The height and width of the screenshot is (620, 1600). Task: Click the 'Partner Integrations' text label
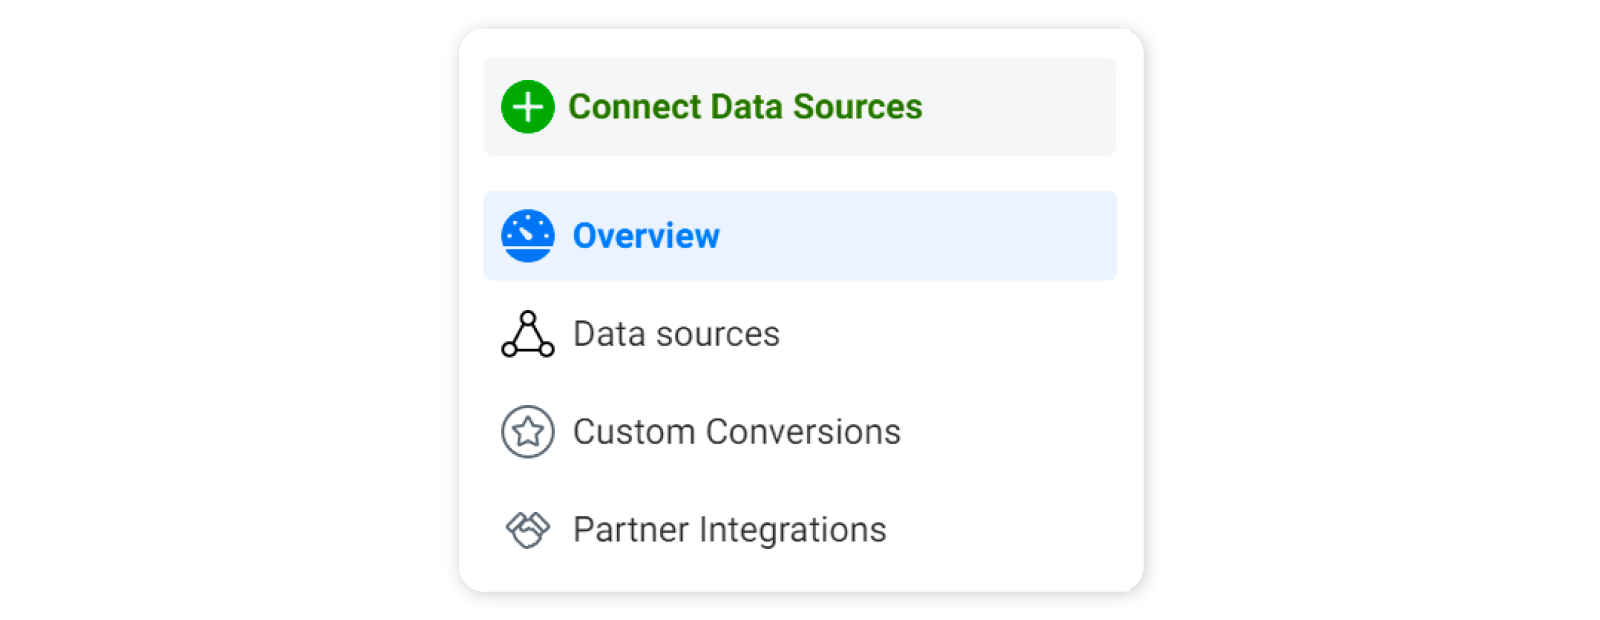click(729, 529)
